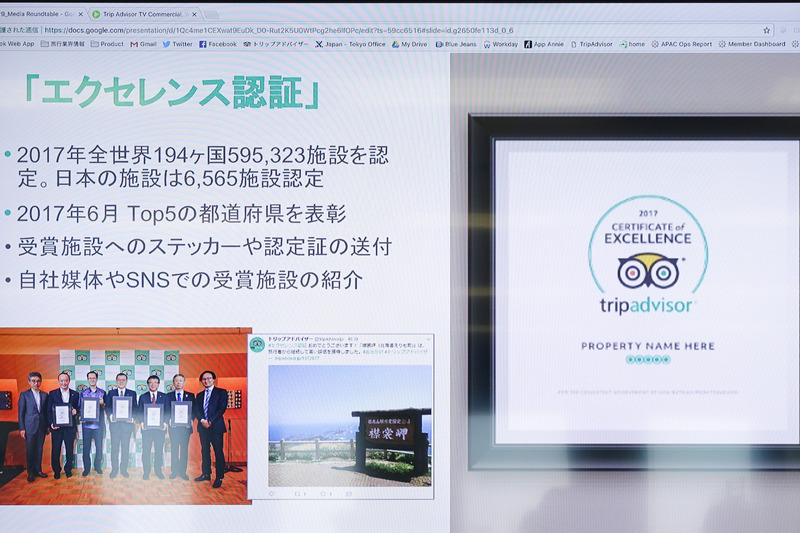
Task: Open the 旅行業界情報 bookmarks folder
Action: pyautogui.click(x=63, y=44)
